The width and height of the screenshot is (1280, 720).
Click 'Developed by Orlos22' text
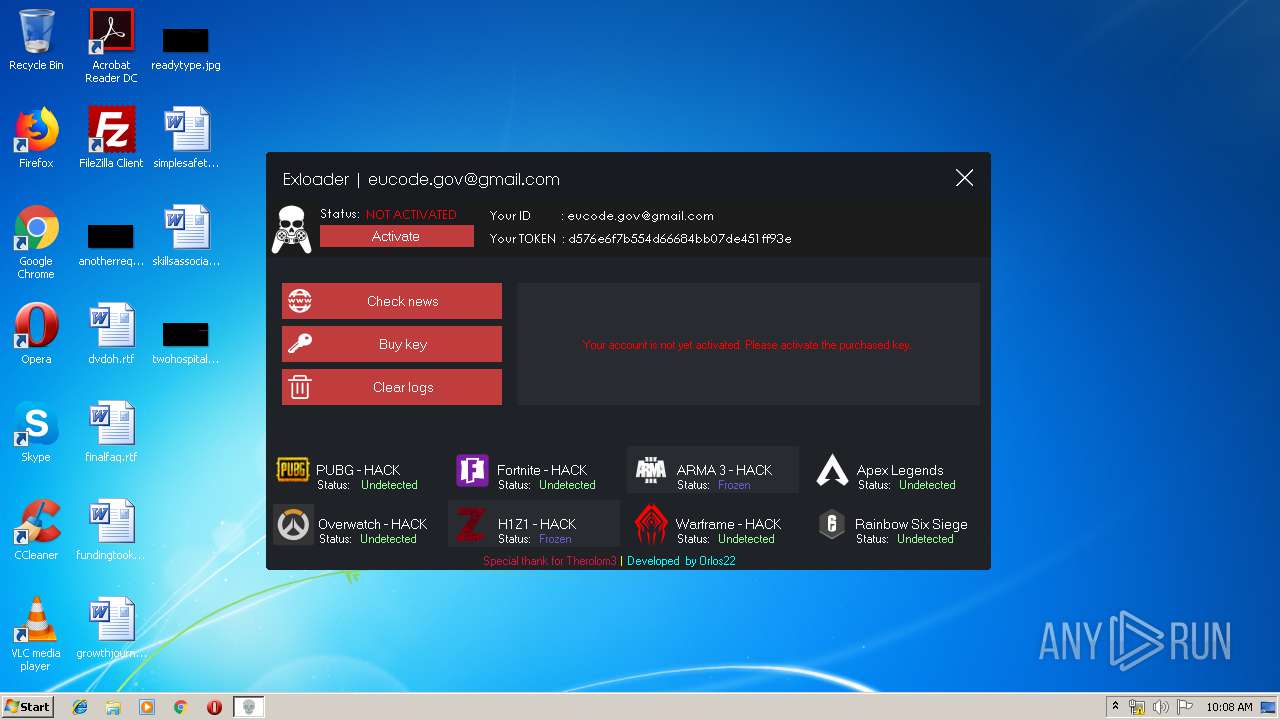coord(681,561)
